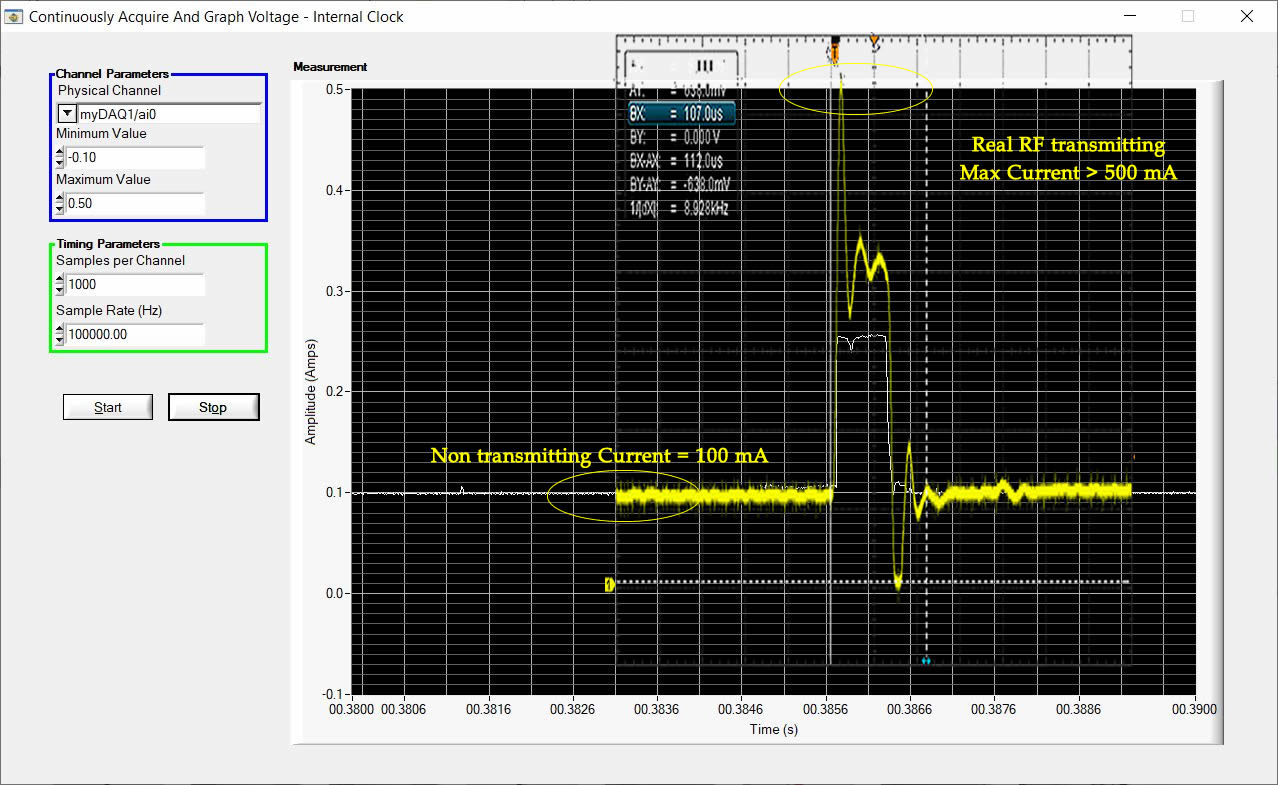
Task: Click the application icon in the title bar
Action: click(14, 16)
